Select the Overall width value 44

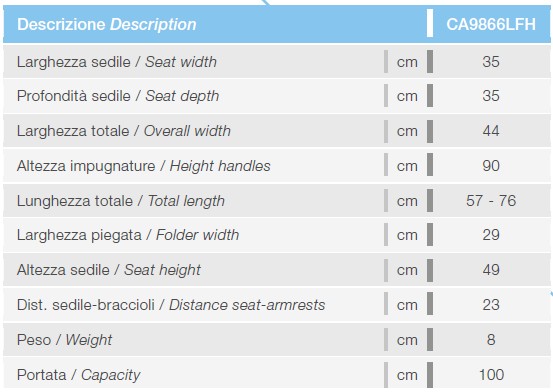tap(491, 131)
